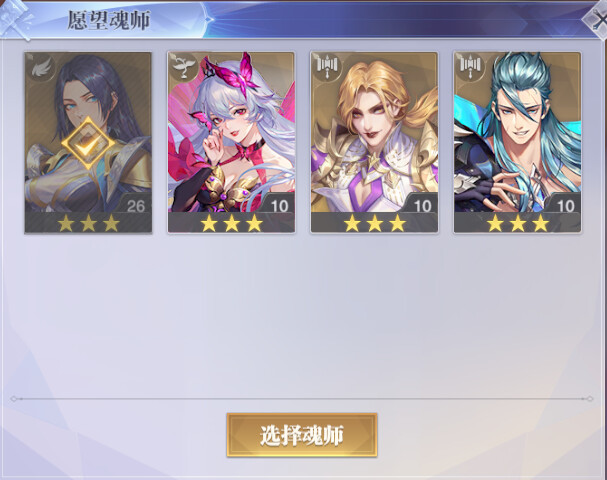Select the pink butterfly silver-haired girl card
This screenshot has width=607, height=480.
231,142
